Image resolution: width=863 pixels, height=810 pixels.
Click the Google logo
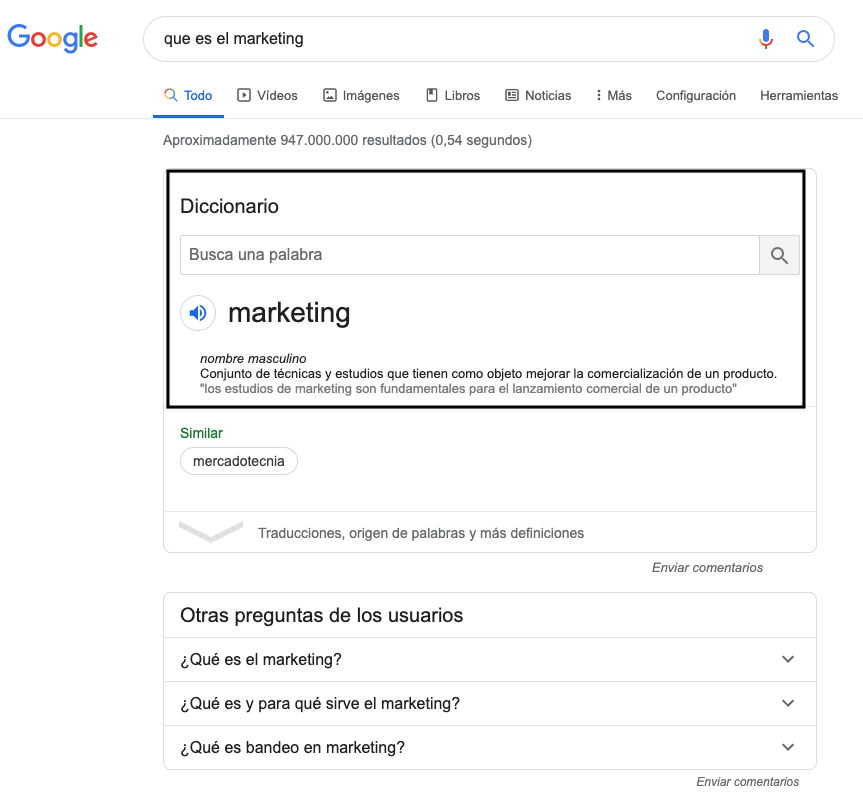(52, 38)
